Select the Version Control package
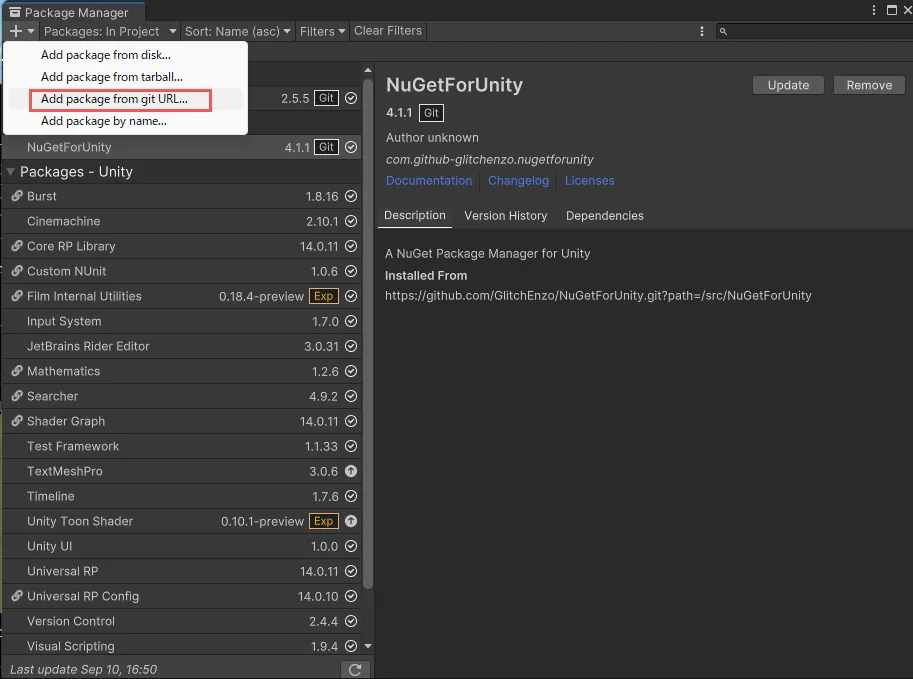The height and width of the screenshot is (679, 913). [182, 621]
